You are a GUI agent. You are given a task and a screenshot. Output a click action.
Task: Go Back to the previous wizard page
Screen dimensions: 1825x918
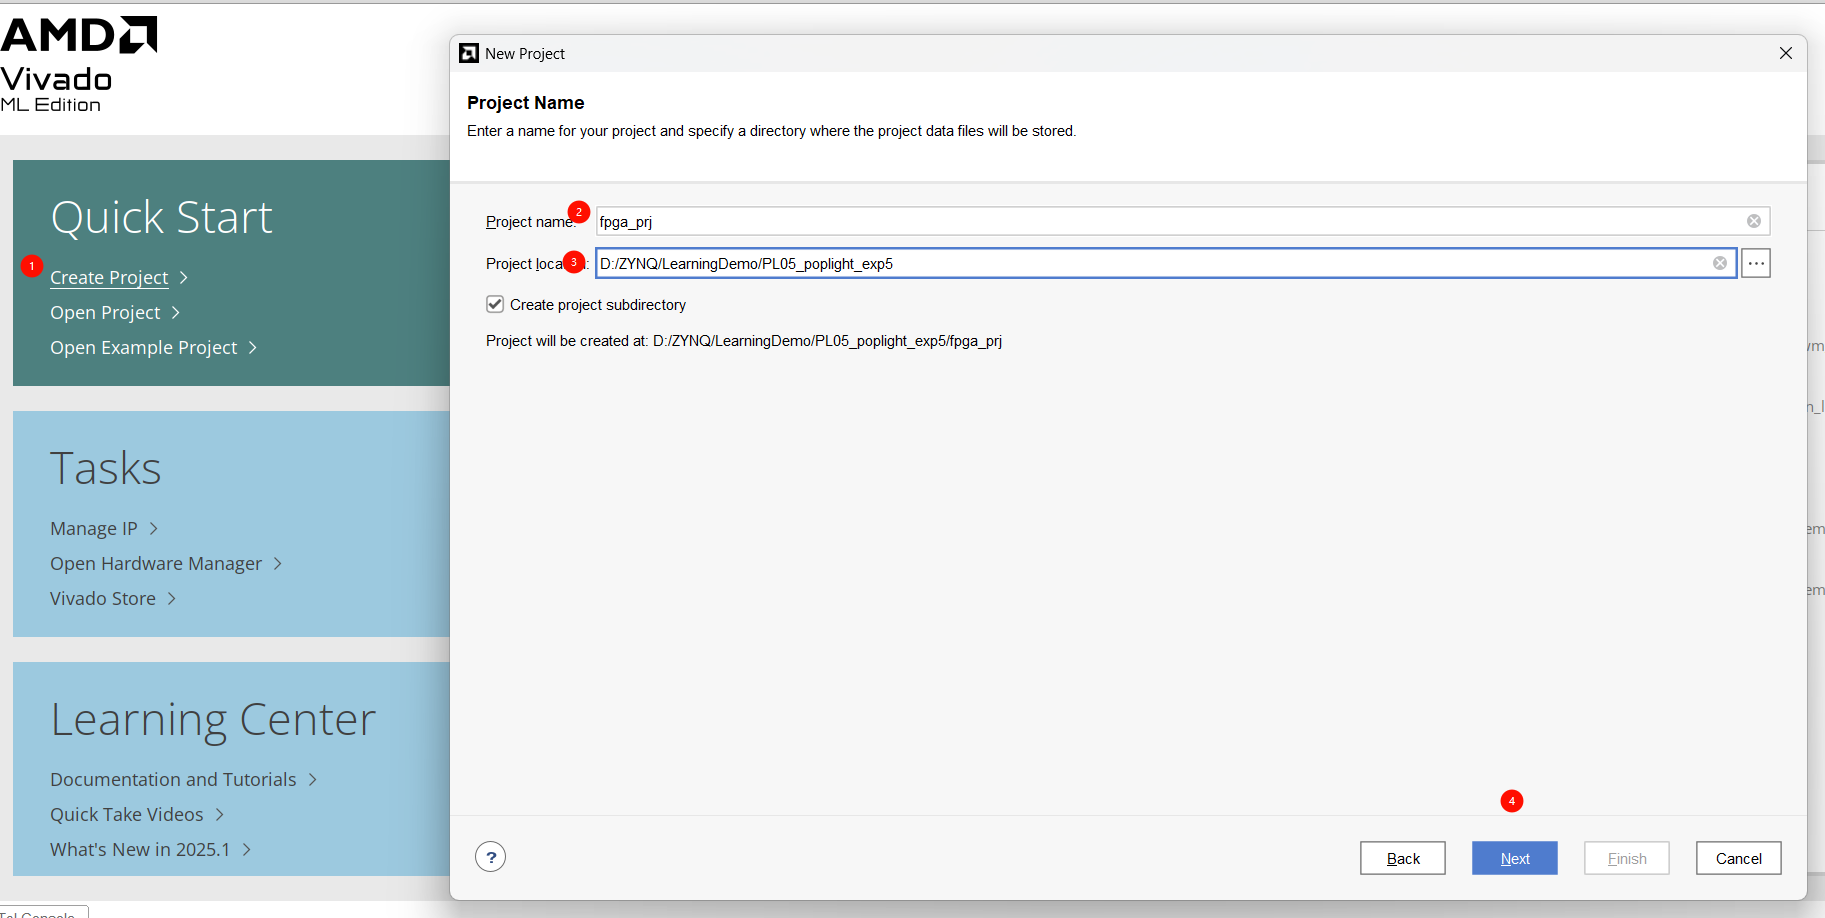(x=1402, y=858)
